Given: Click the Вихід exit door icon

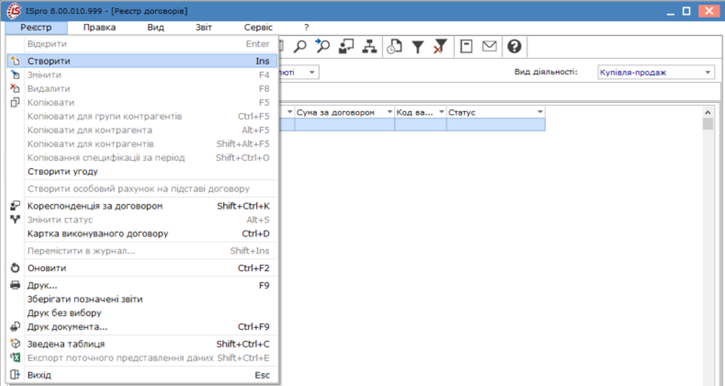Looking at the screenshot, I should pos(15,375).
